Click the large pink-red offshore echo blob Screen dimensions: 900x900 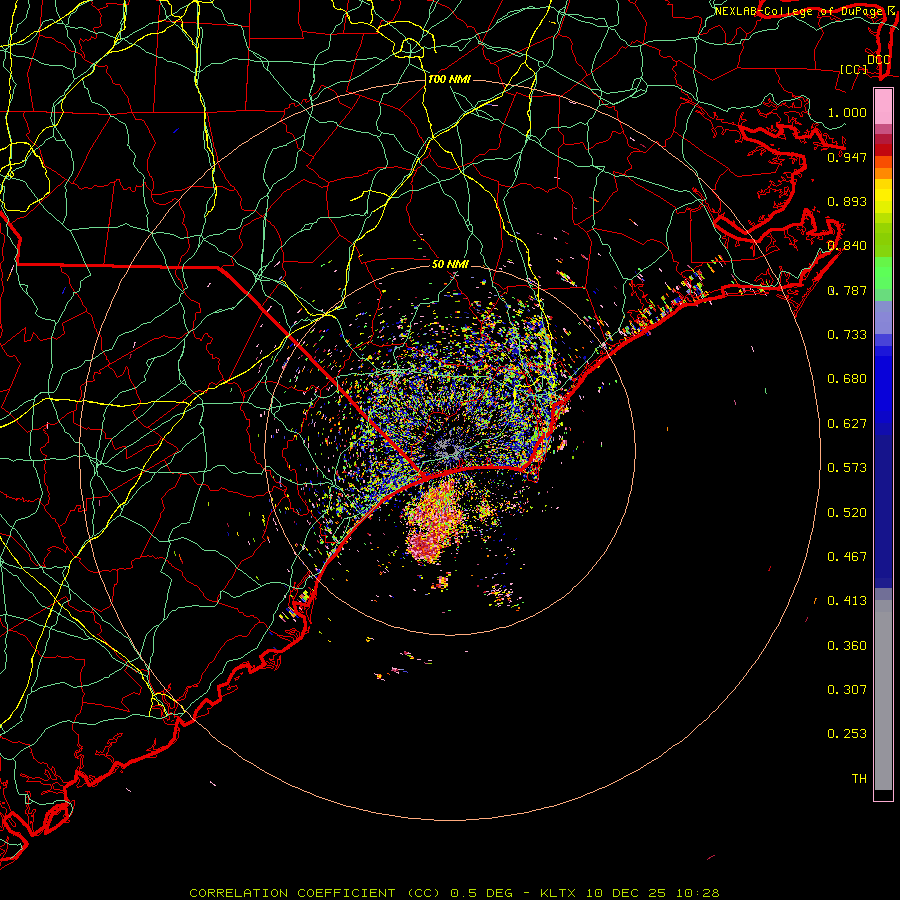pyautogui.click(x=432, y=522)
